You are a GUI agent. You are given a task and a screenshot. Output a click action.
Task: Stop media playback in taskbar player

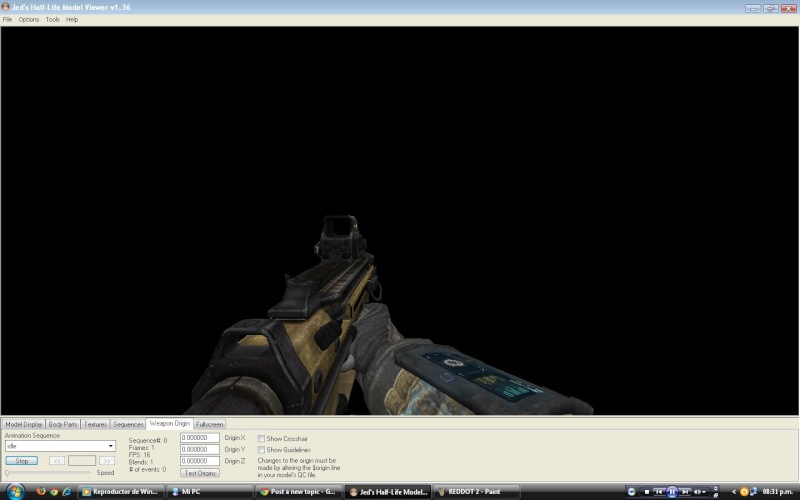pos(646,492)
